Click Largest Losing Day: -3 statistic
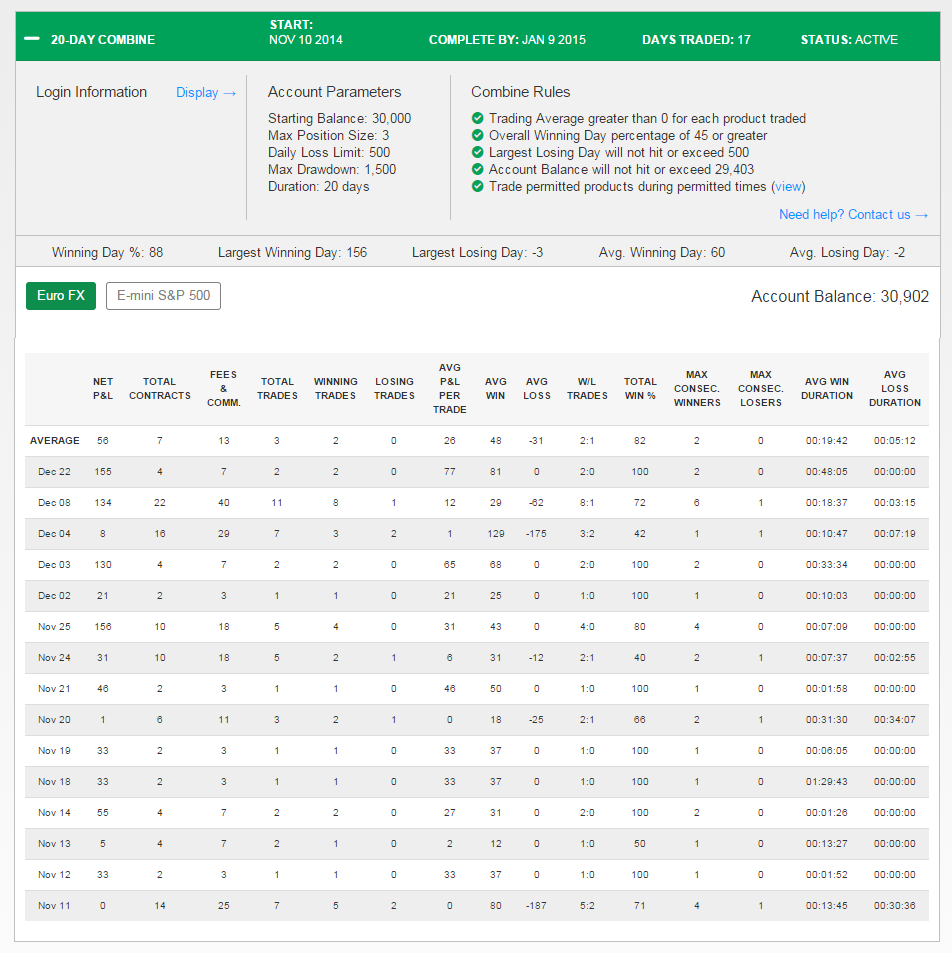This screenshot has height=964, width=952. coord(477,253)
